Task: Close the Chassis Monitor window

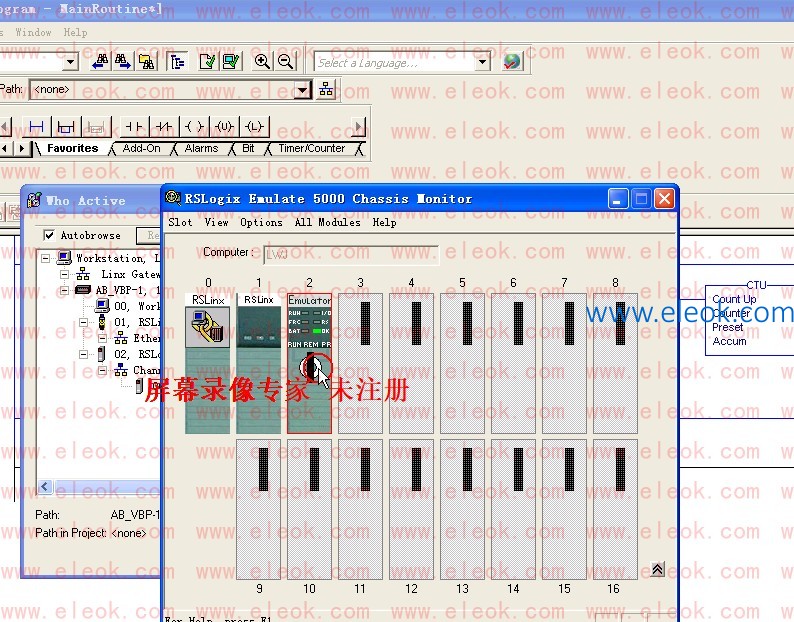Action: pos(664,199)
